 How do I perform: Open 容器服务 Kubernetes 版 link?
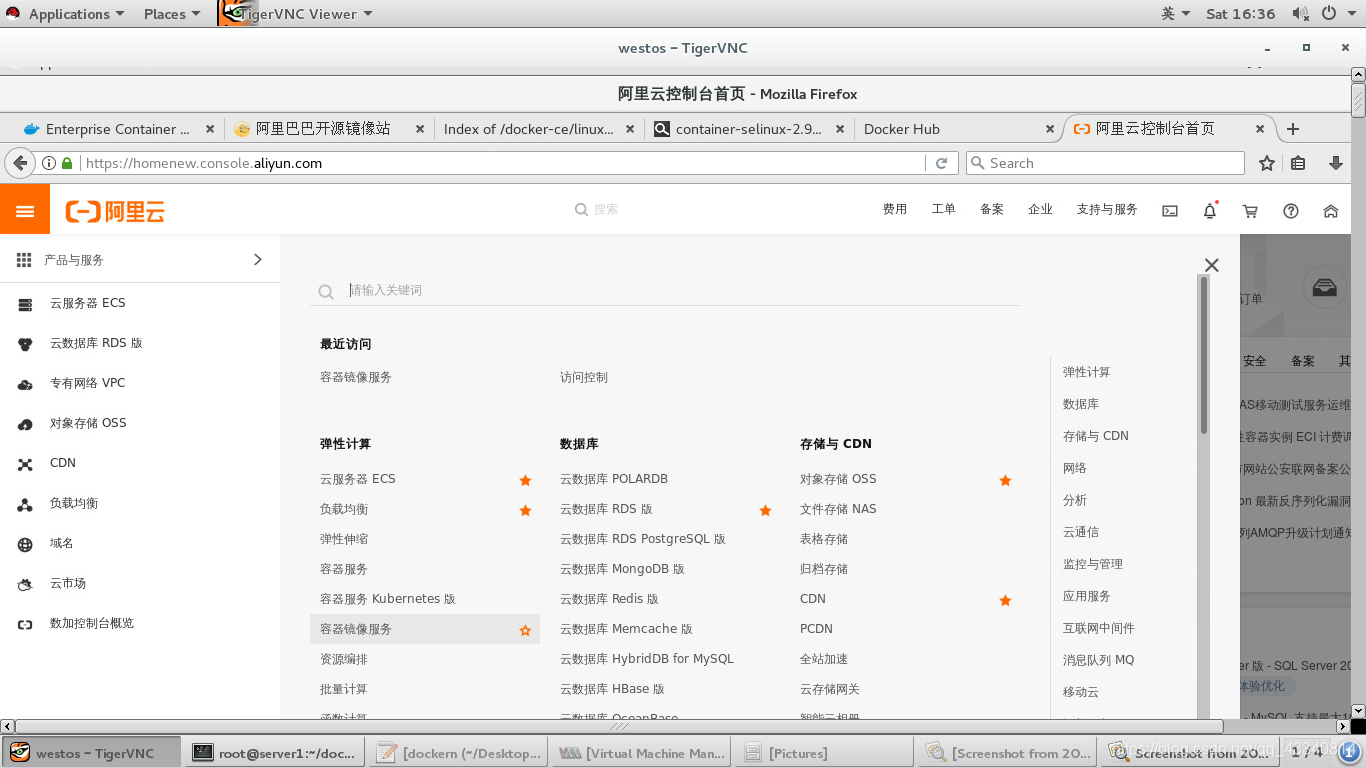[x=388, y=599]
